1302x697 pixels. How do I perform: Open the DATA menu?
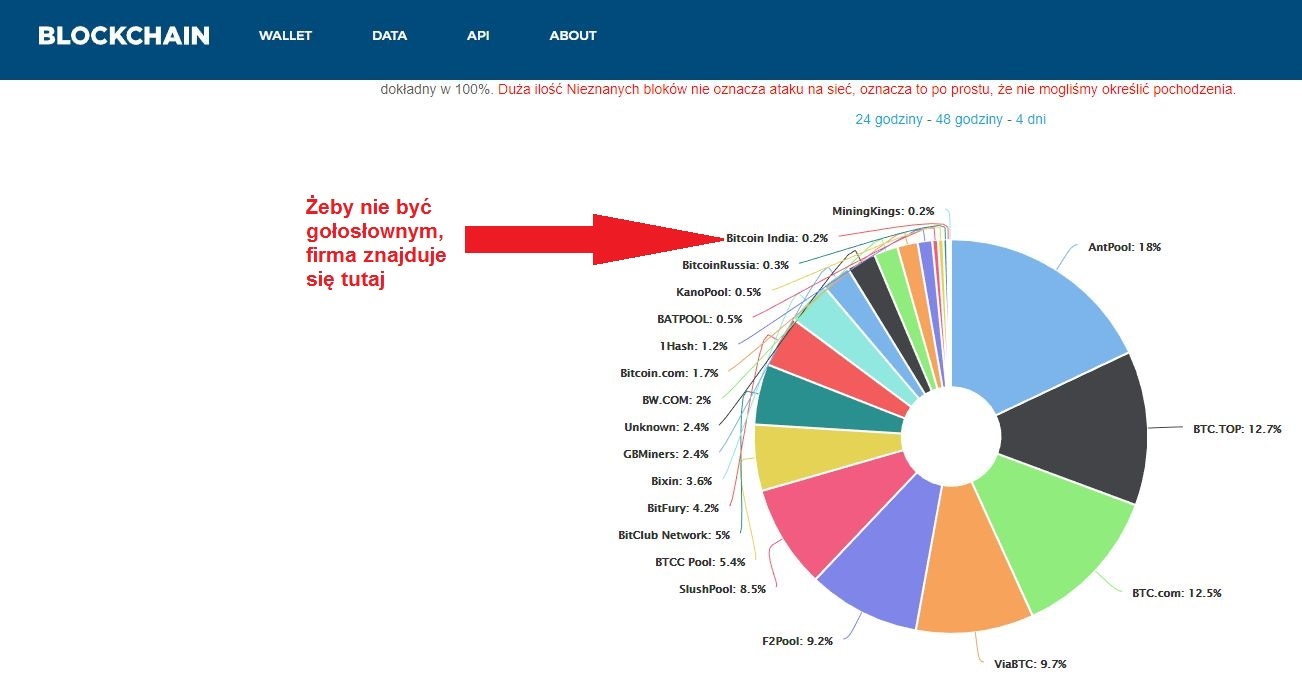pyautogui.click(x=389, y=36)
